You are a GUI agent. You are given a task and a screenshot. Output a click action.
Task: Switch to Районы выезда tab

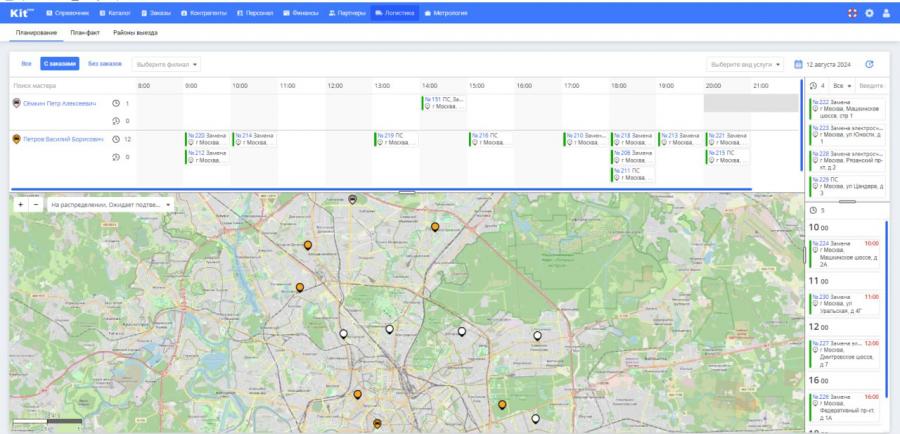pos(135,33)
